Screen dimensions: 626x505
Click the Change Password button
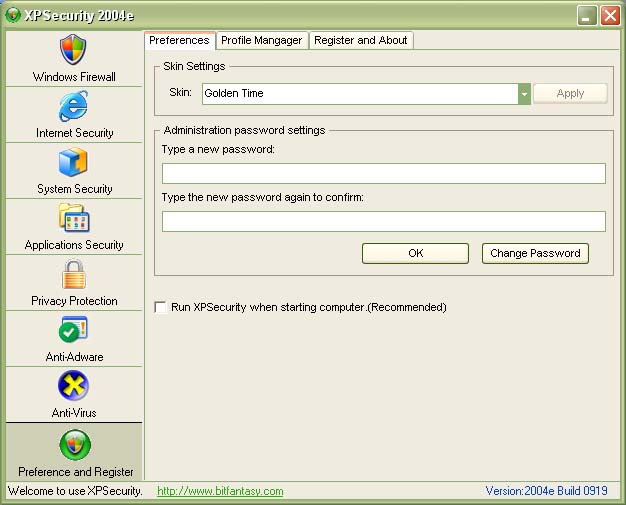pos(535,253)
